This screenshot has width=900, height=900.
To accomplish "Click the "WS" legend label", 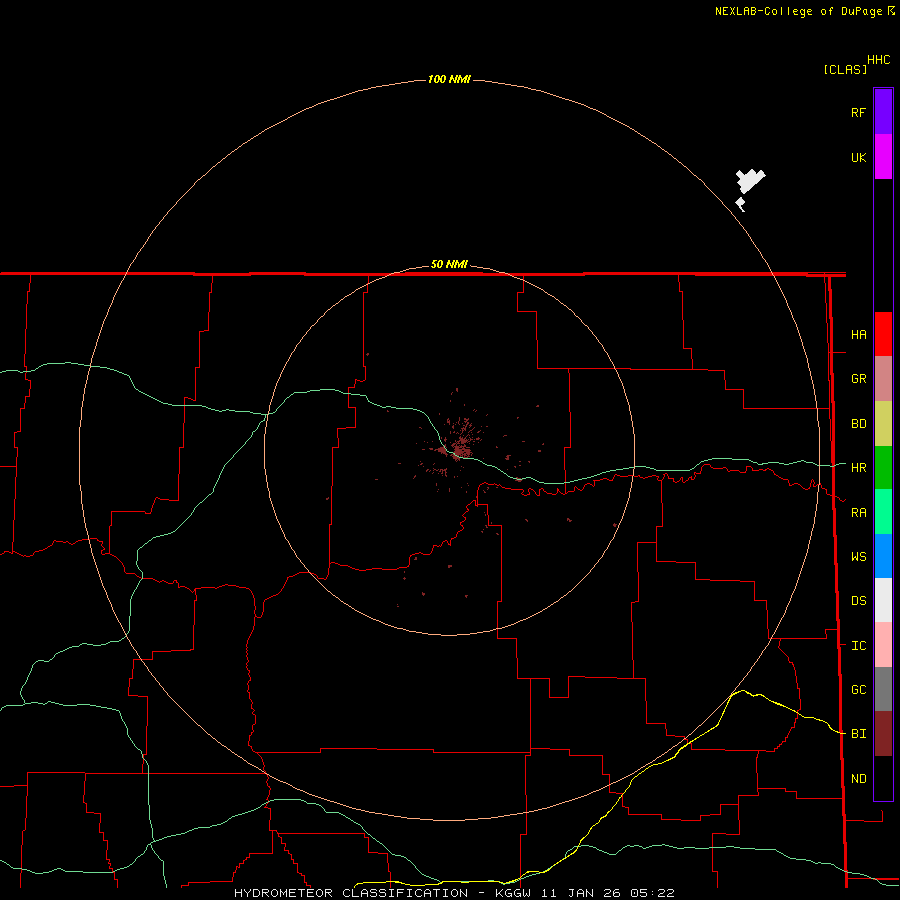I will (x=859, y=556).
